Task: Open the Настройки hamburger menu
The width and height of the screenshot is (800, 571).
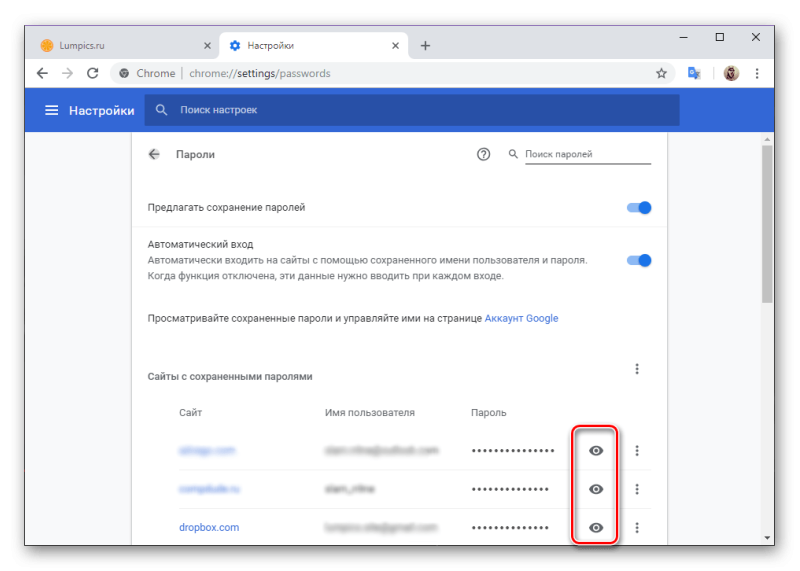Action: pyautogui.click(x=52, y=110)
